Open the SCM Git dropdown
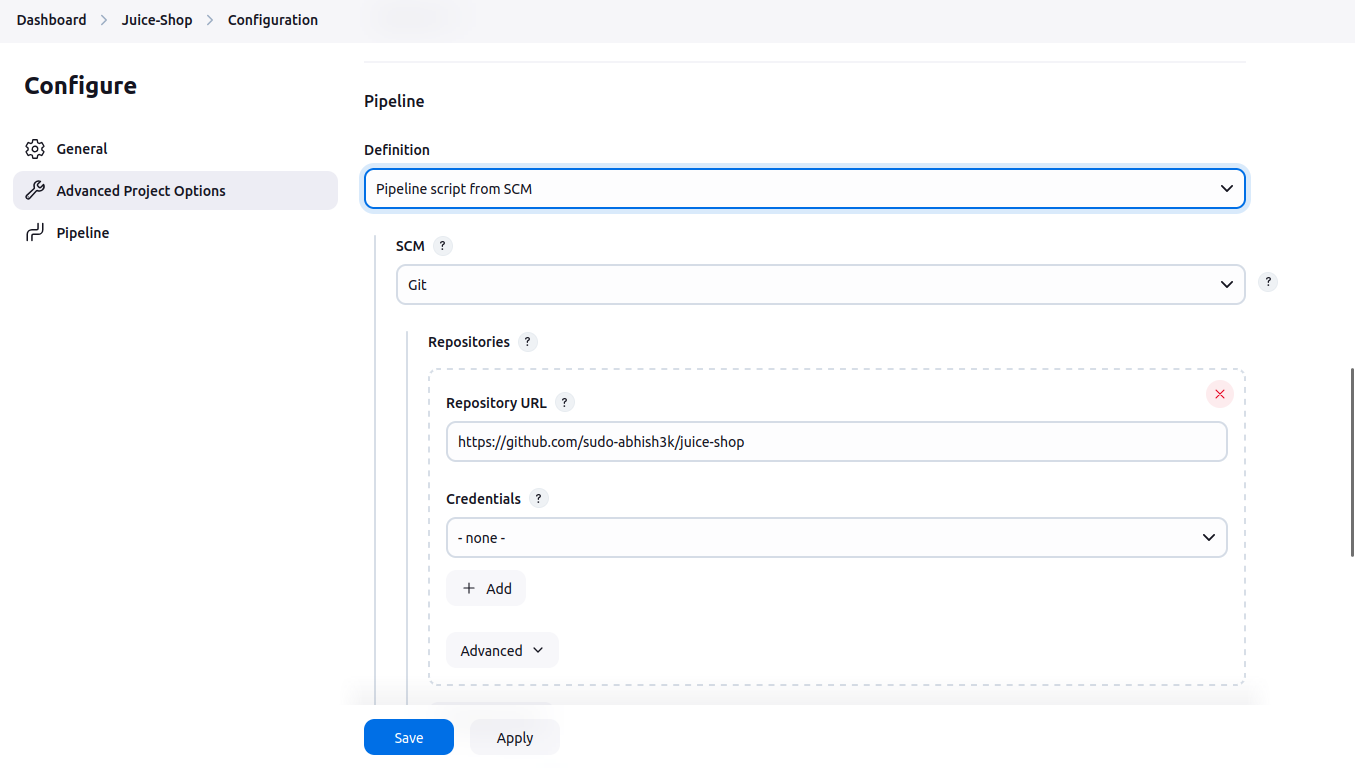 coord(821,285)
